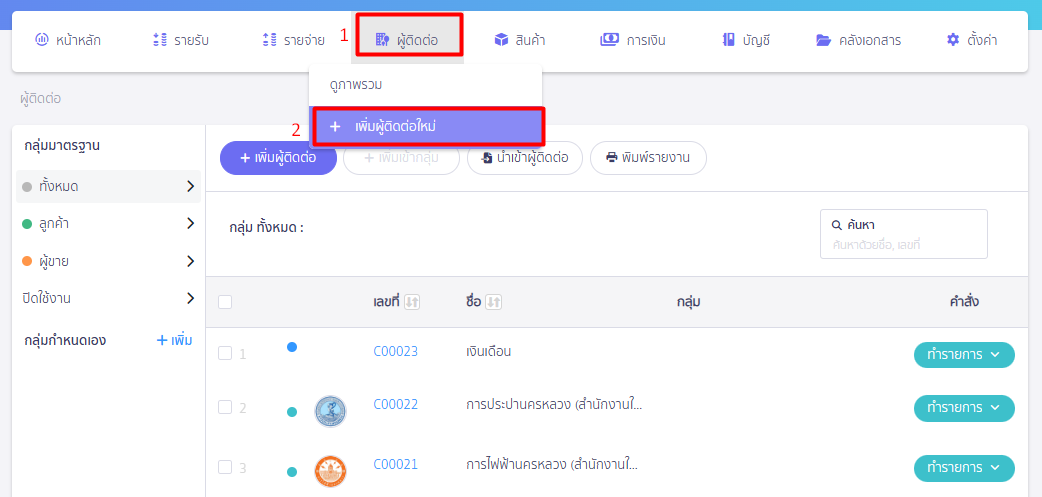Open contact number C00021
Viewport: 1042px width, 497px height.
395,464
